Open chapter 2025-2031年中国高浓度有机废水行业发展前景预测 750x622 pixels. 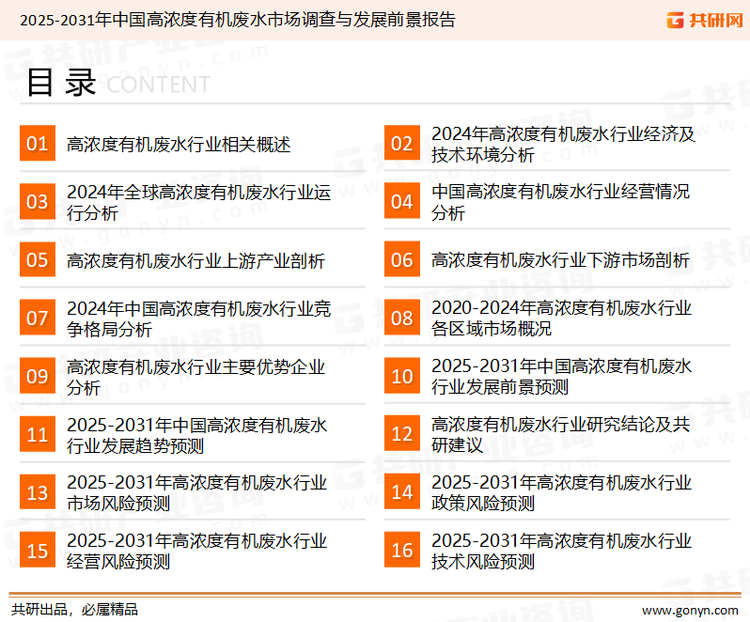click(562, 377)
